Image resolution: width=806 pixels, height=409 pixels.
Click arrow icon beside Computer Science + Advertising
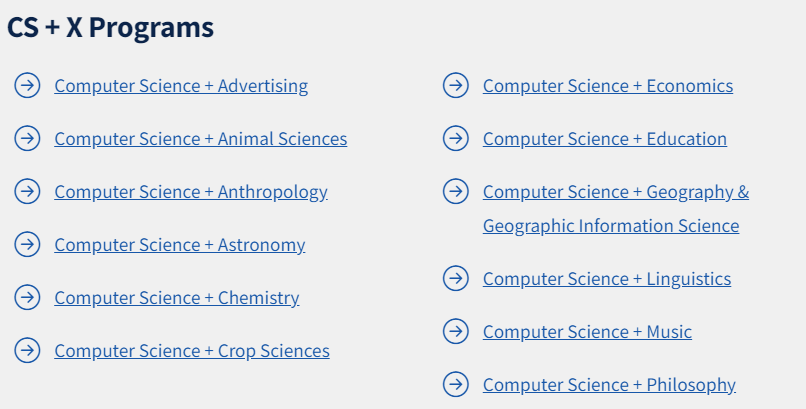[27, 86]
